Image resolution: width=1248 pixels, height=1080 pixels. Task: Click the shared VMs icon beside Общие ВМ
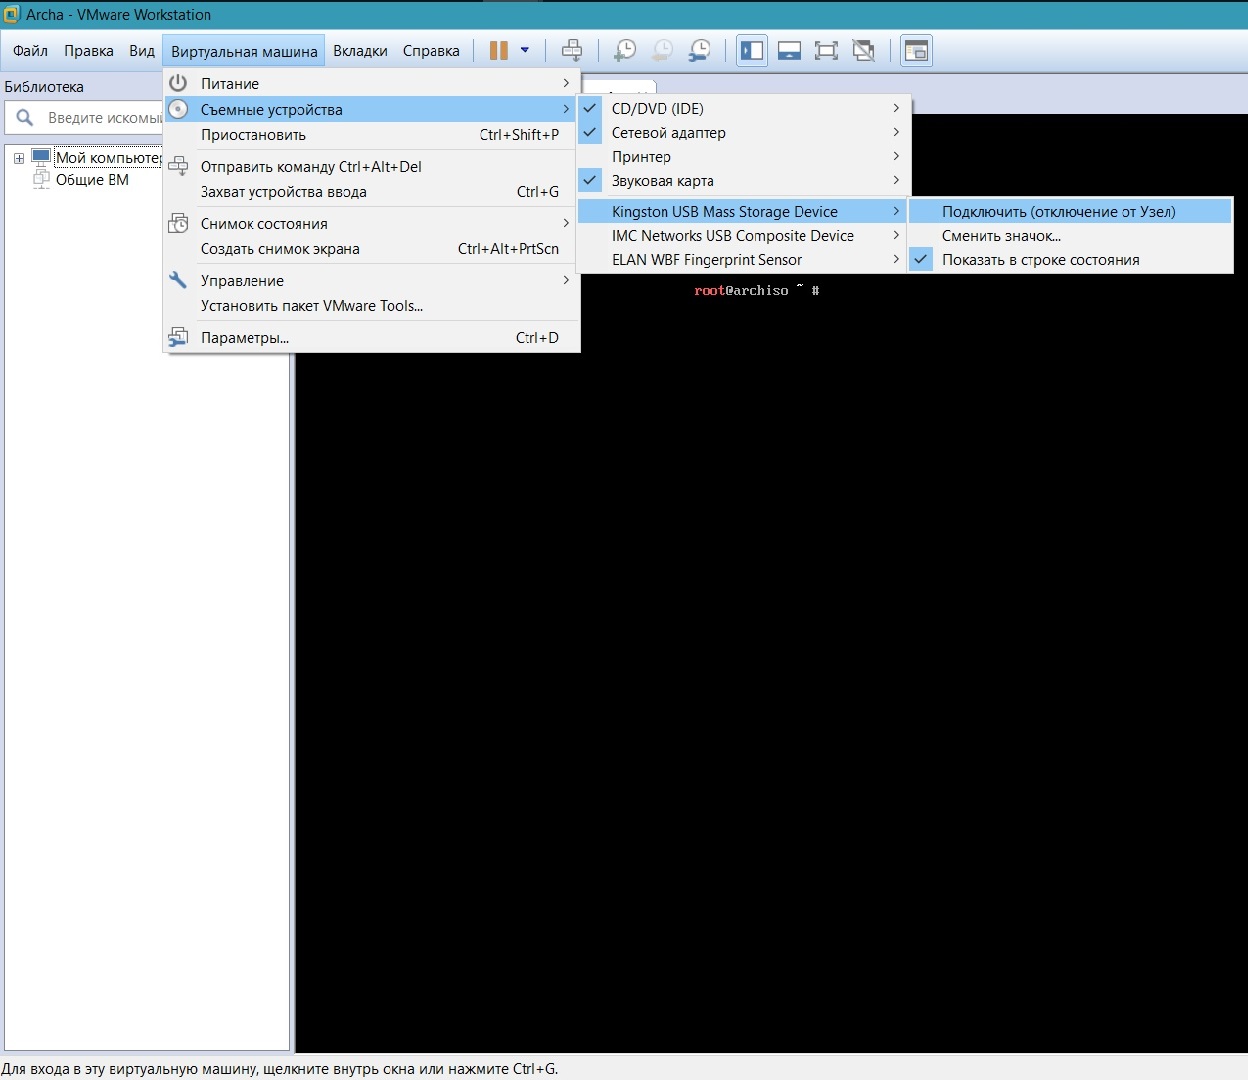tap(41, 180)
